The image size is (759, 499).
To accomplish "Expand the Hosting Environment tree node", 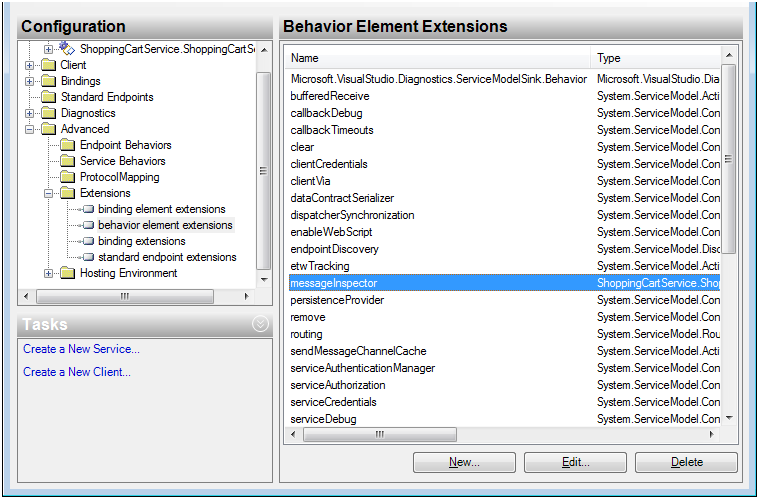I will 48,273.
